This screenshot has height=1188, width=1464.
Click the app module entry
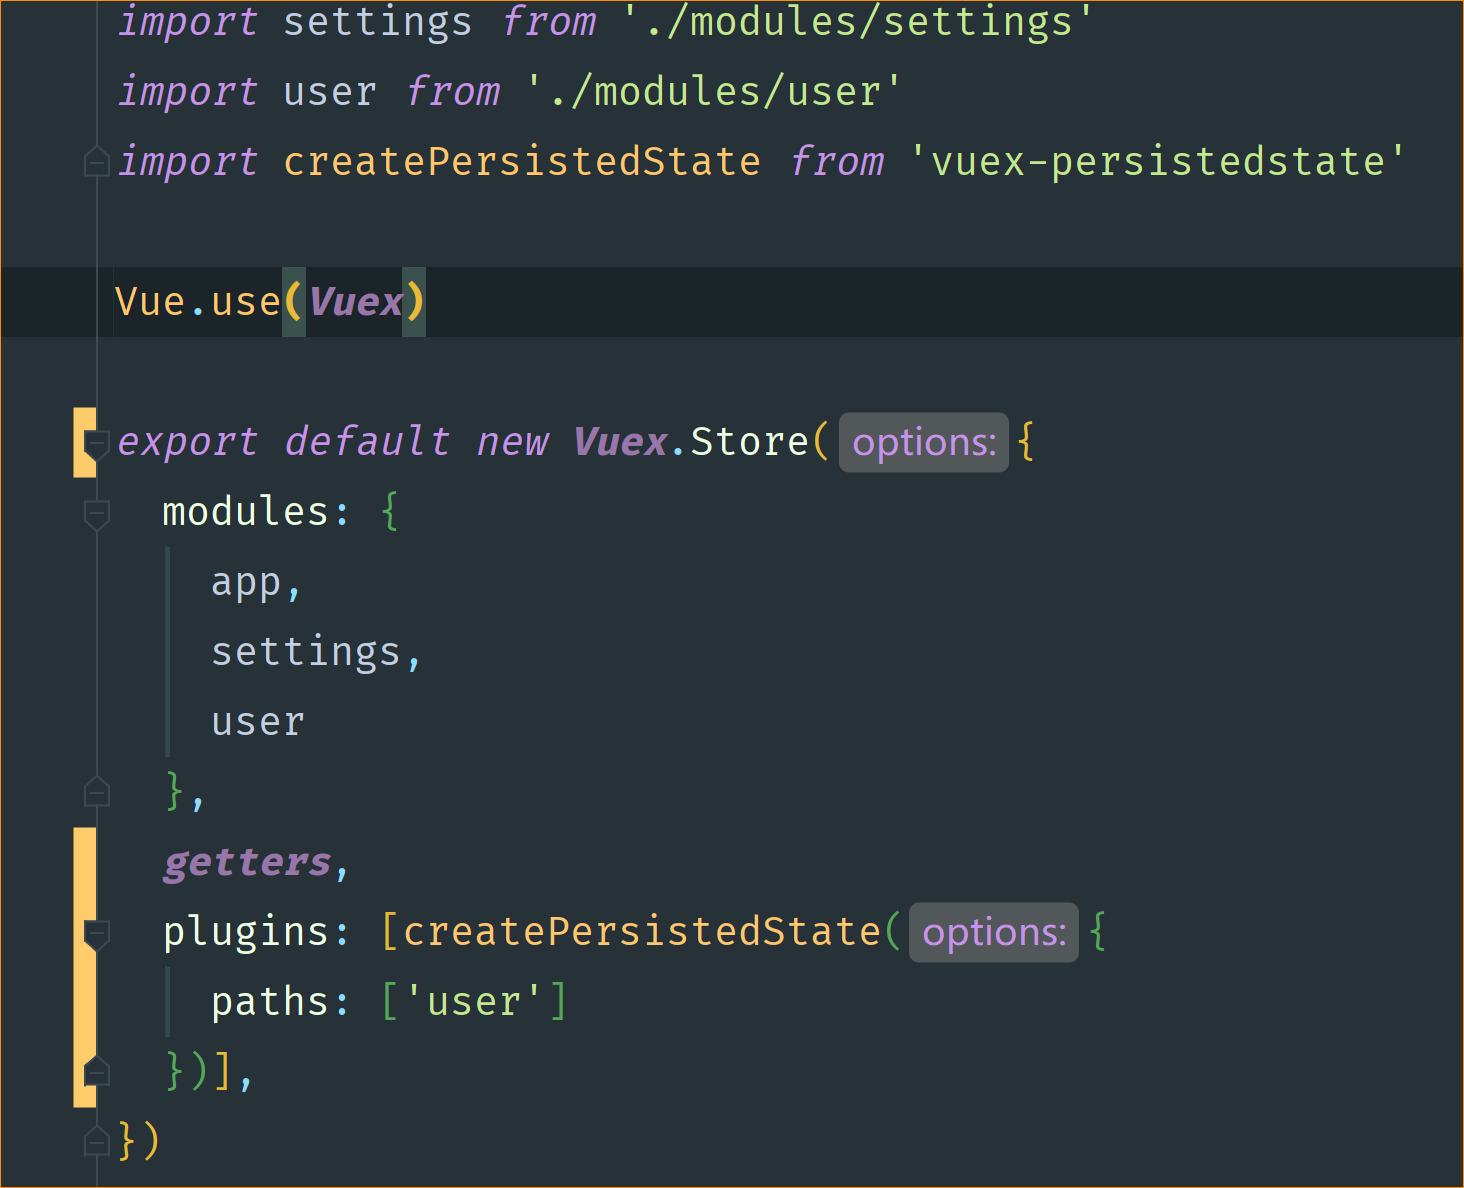pos(245,580)
